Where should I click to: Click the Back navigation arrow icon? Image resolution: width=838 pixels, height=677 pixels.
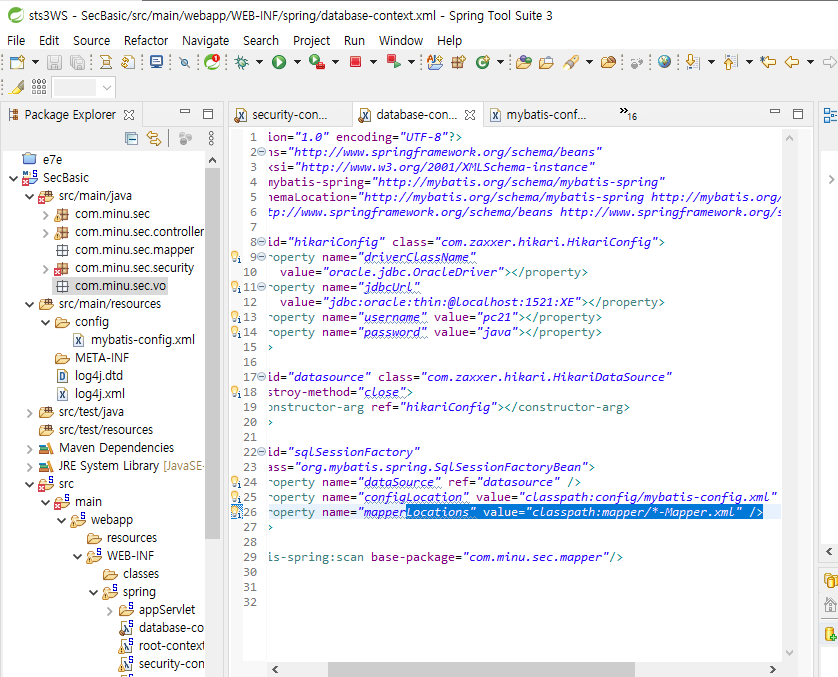tap(792, 63)
